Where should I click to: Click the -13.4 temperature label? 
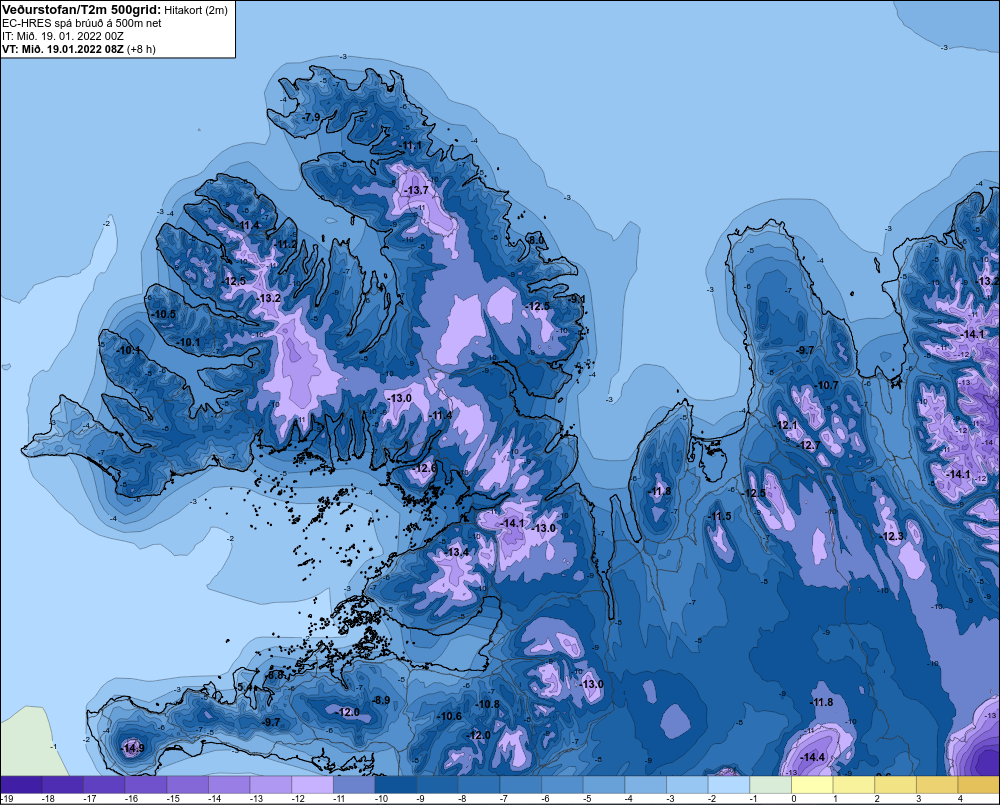click(x=457, y=552)
